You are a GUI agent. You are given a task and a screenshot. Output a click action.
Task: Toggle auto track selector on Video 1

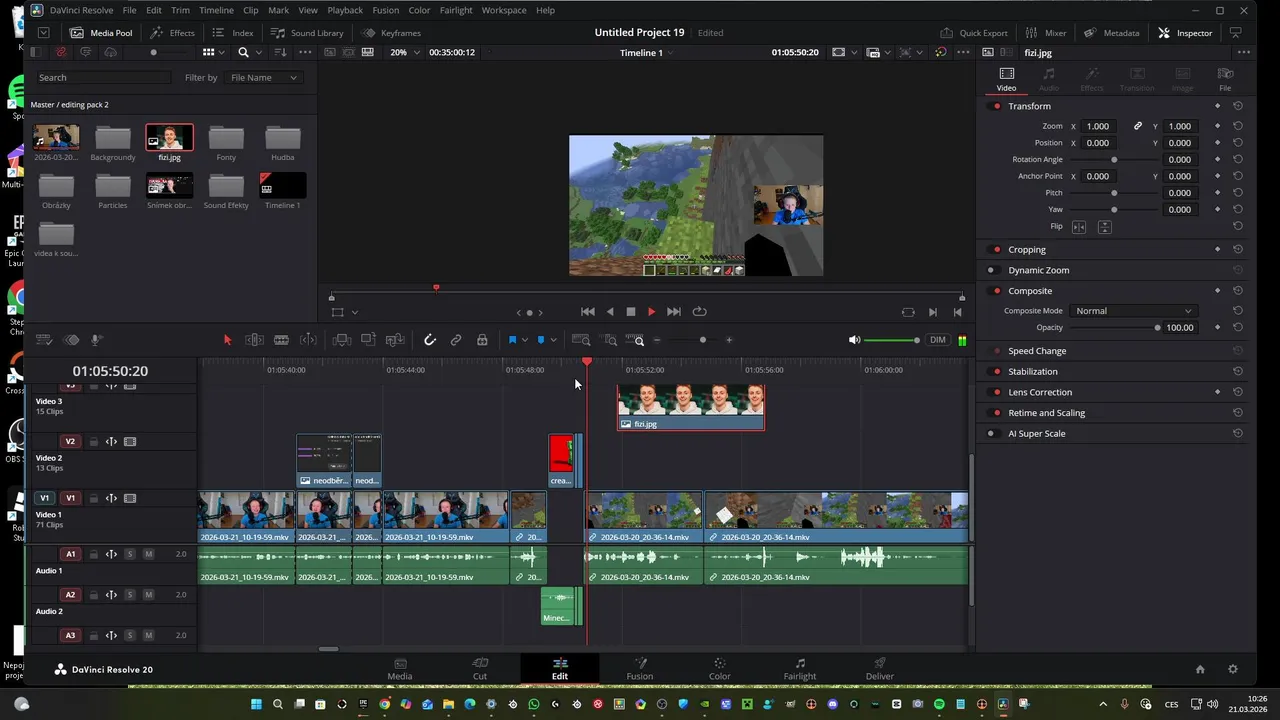tap(112, 498)
